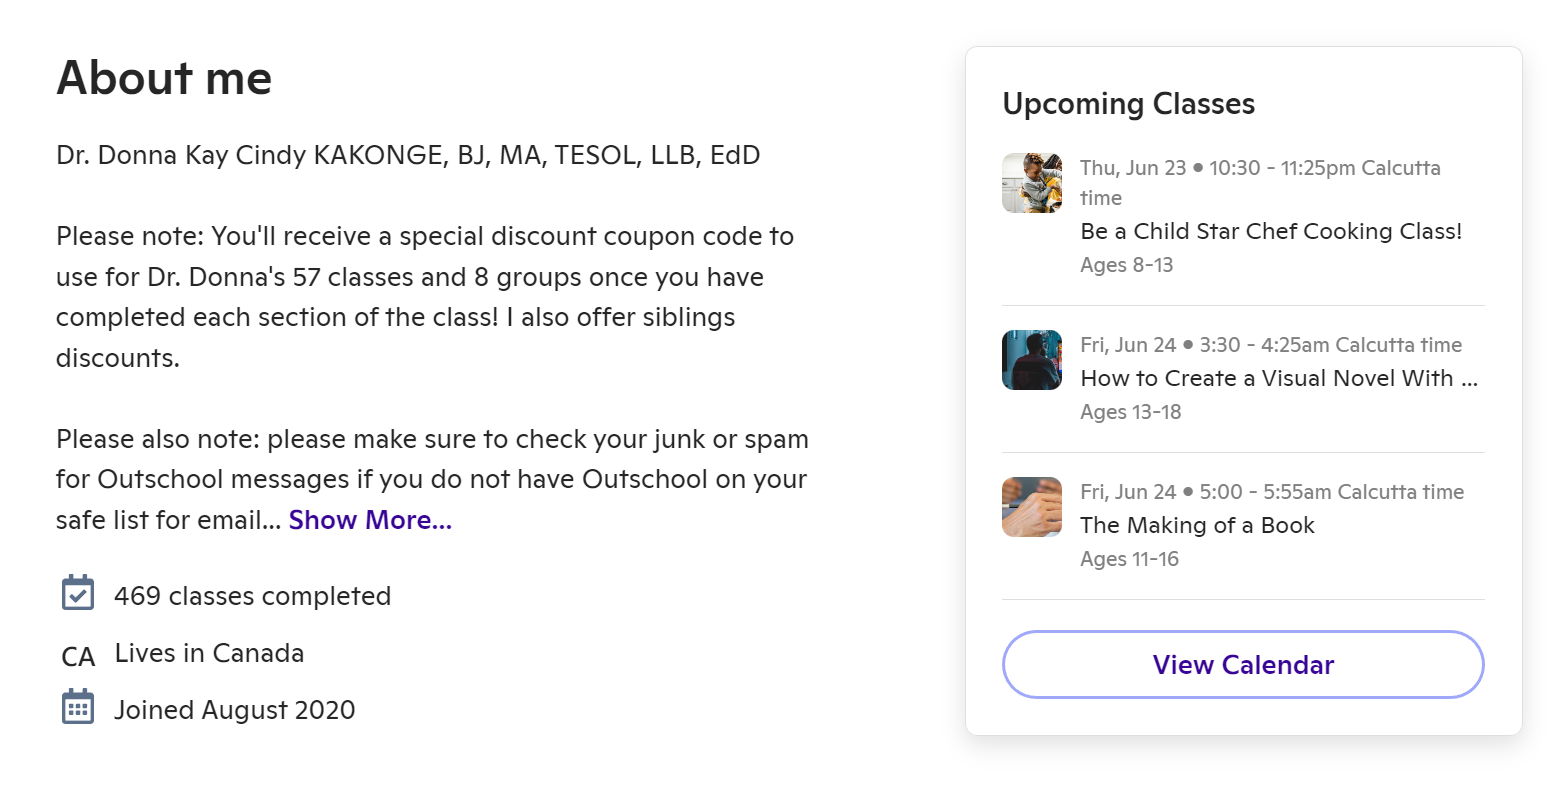Open Be a Child Star Chef Cooking Class
Image resolution: width=1567 pixels, height=793 pixels.
[1271, 231]
